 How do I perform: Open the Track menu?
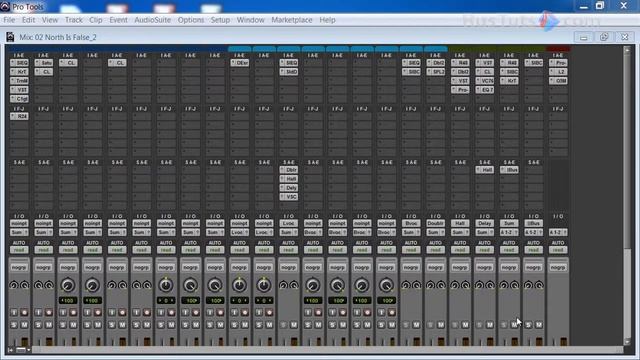coord(73,20)
